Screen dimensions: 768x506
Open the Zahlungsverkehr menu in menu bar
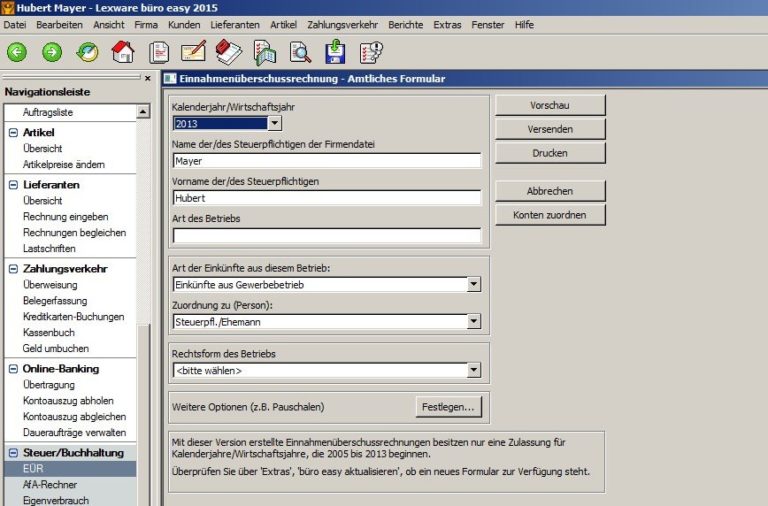click(342, 24)
